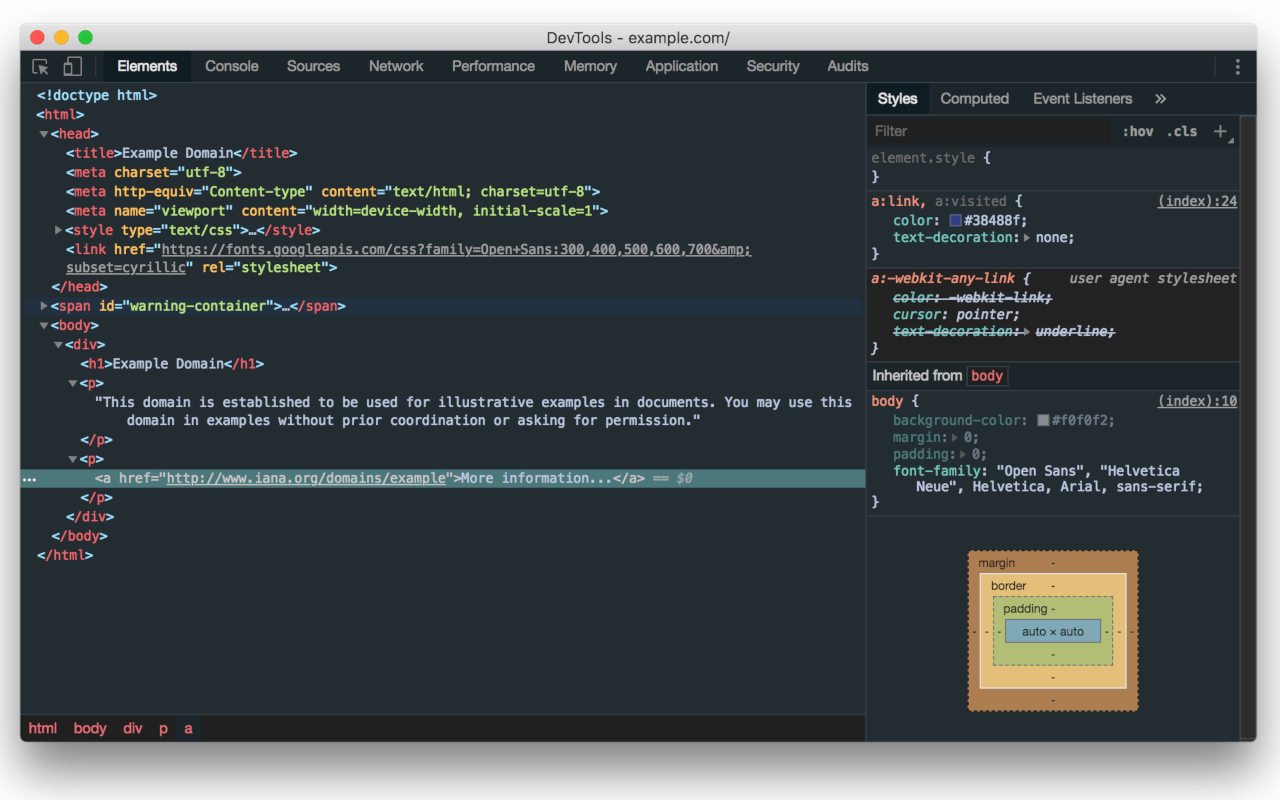Select the h1 Example Domain row

click(x=172, y=364)
